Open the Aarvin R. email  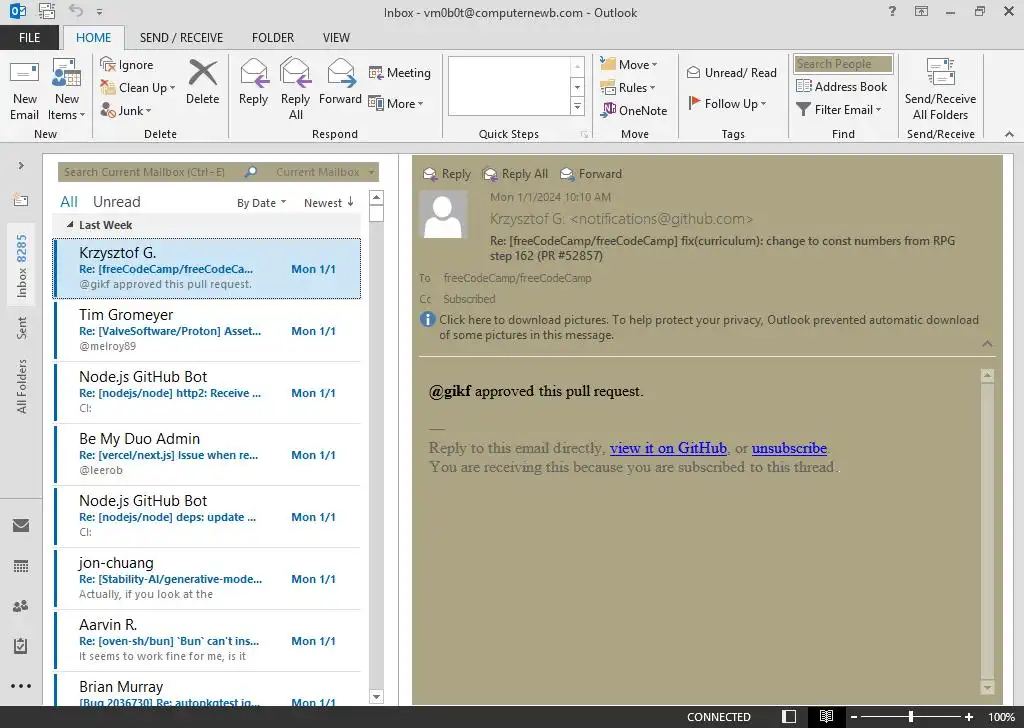(208, 641)
